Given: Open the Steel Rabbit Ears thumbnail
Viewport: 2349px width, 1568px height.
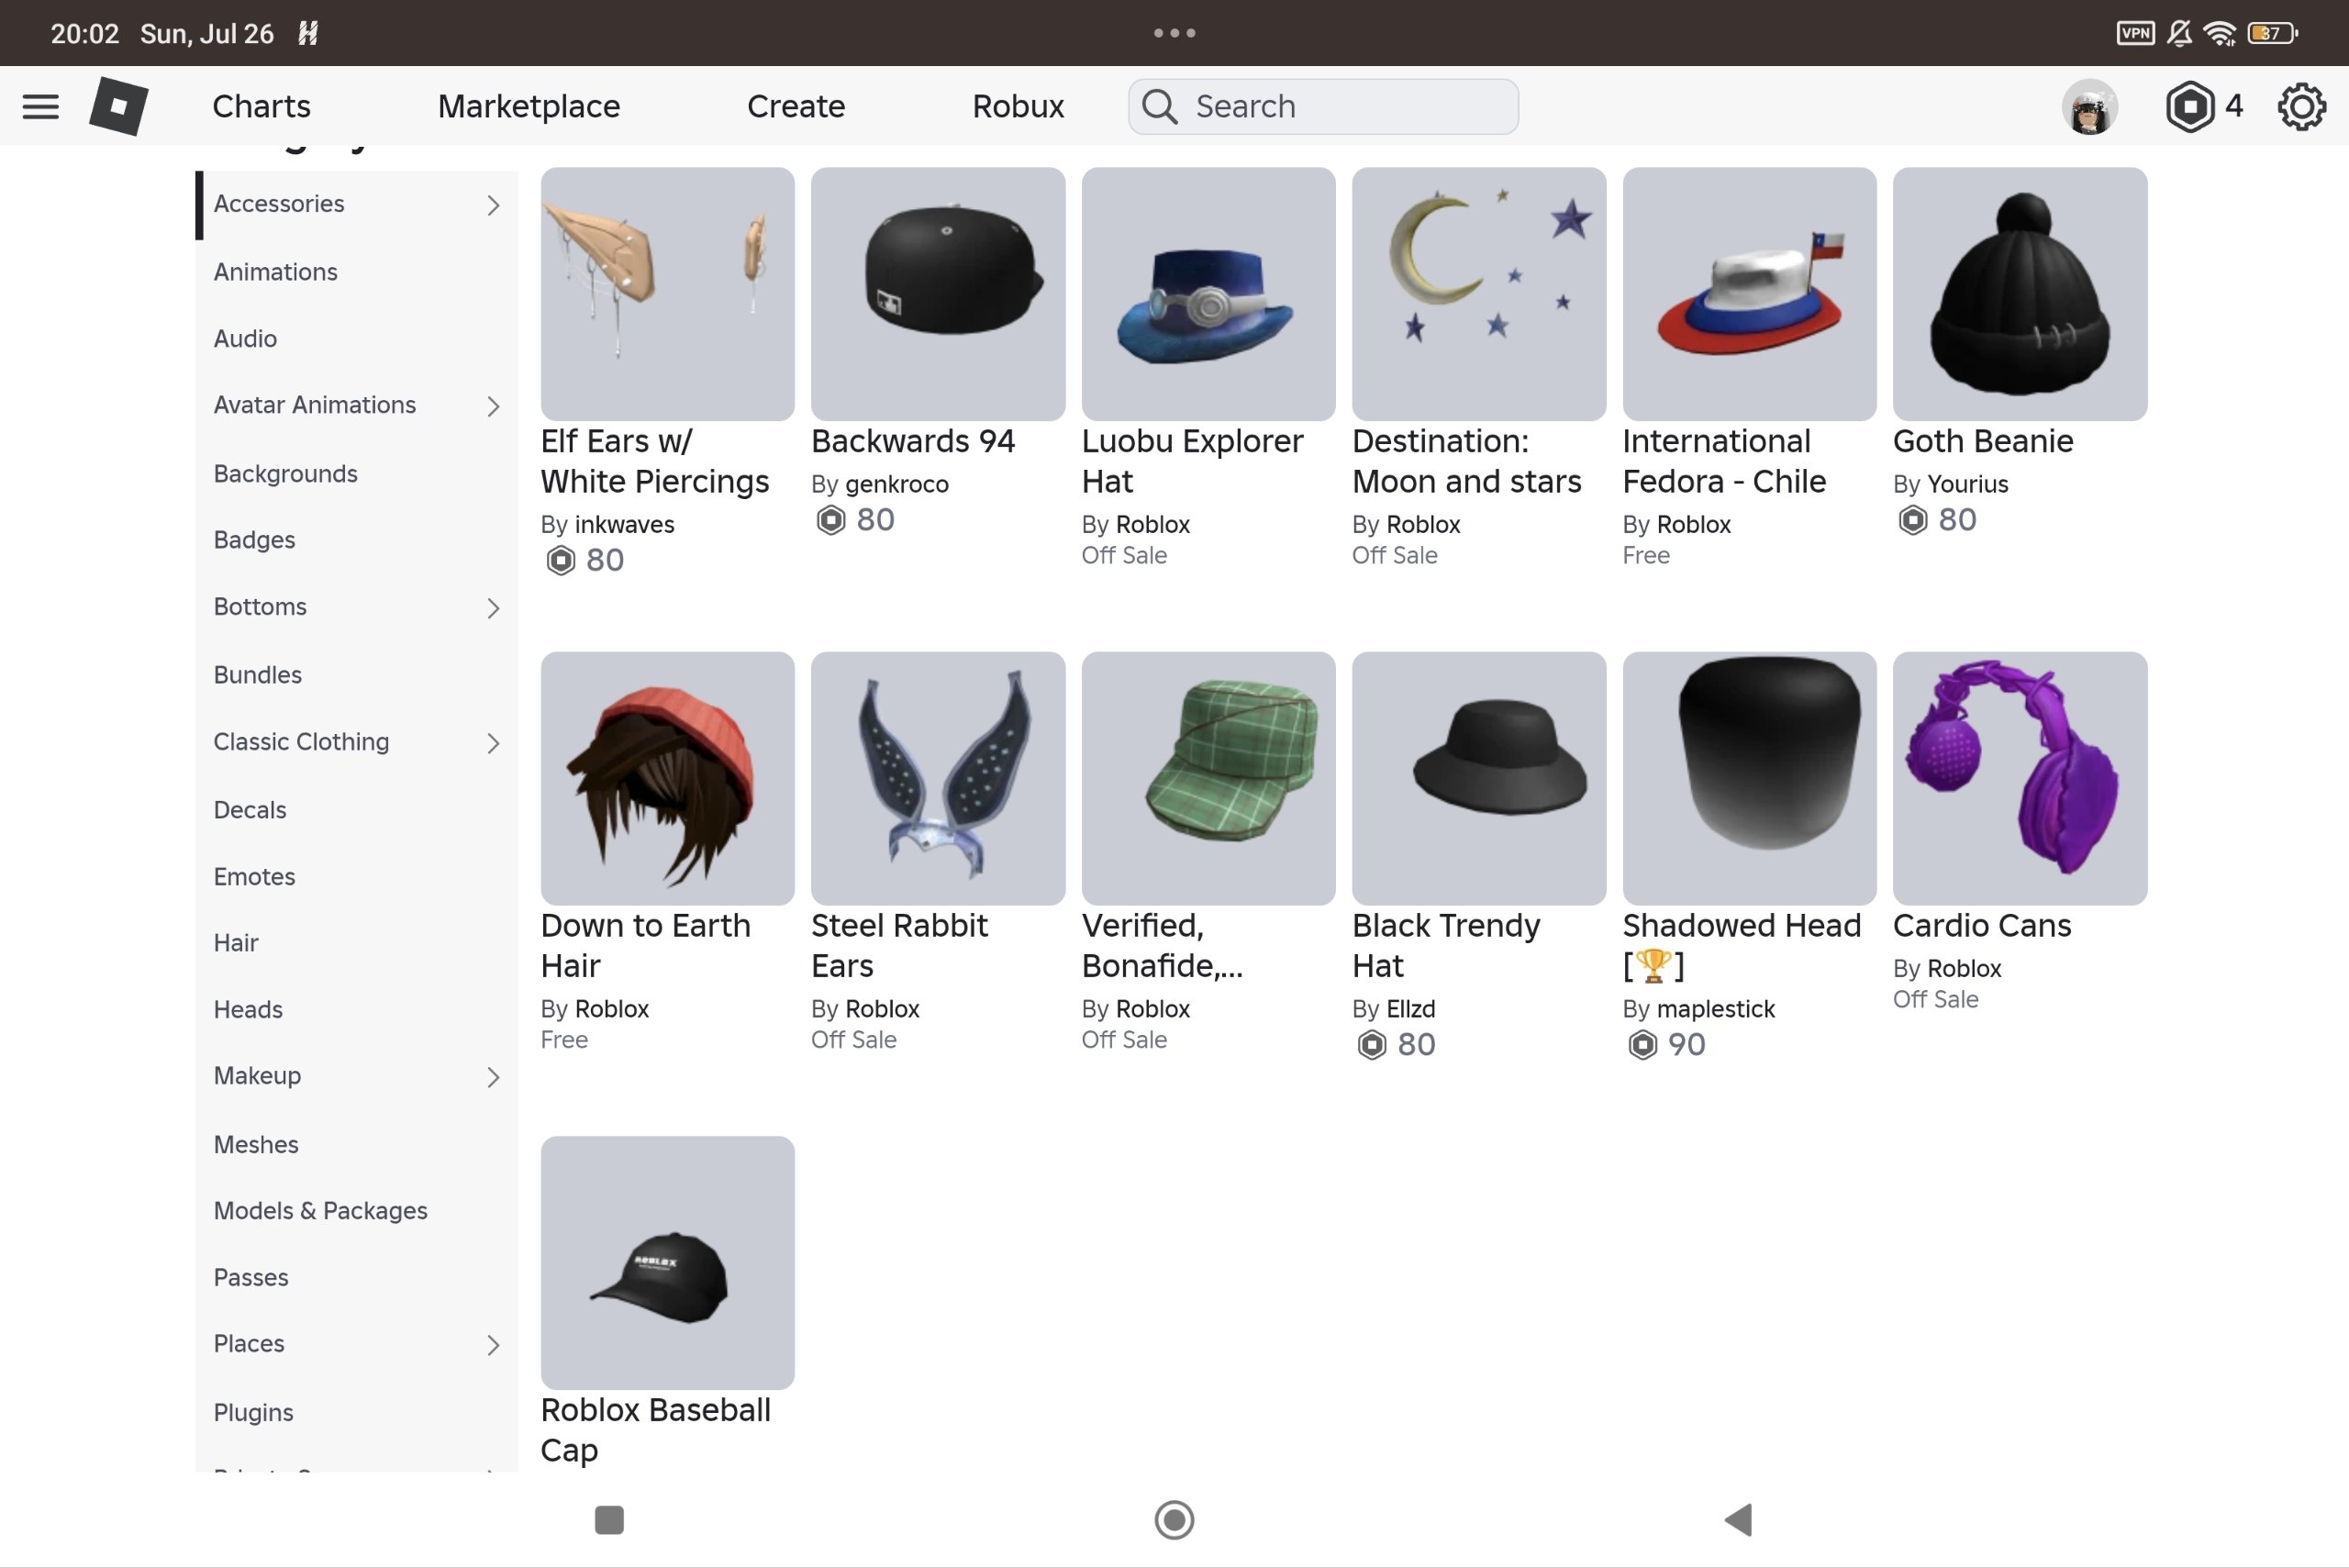Looking at the screenshot, I should 938,779.
